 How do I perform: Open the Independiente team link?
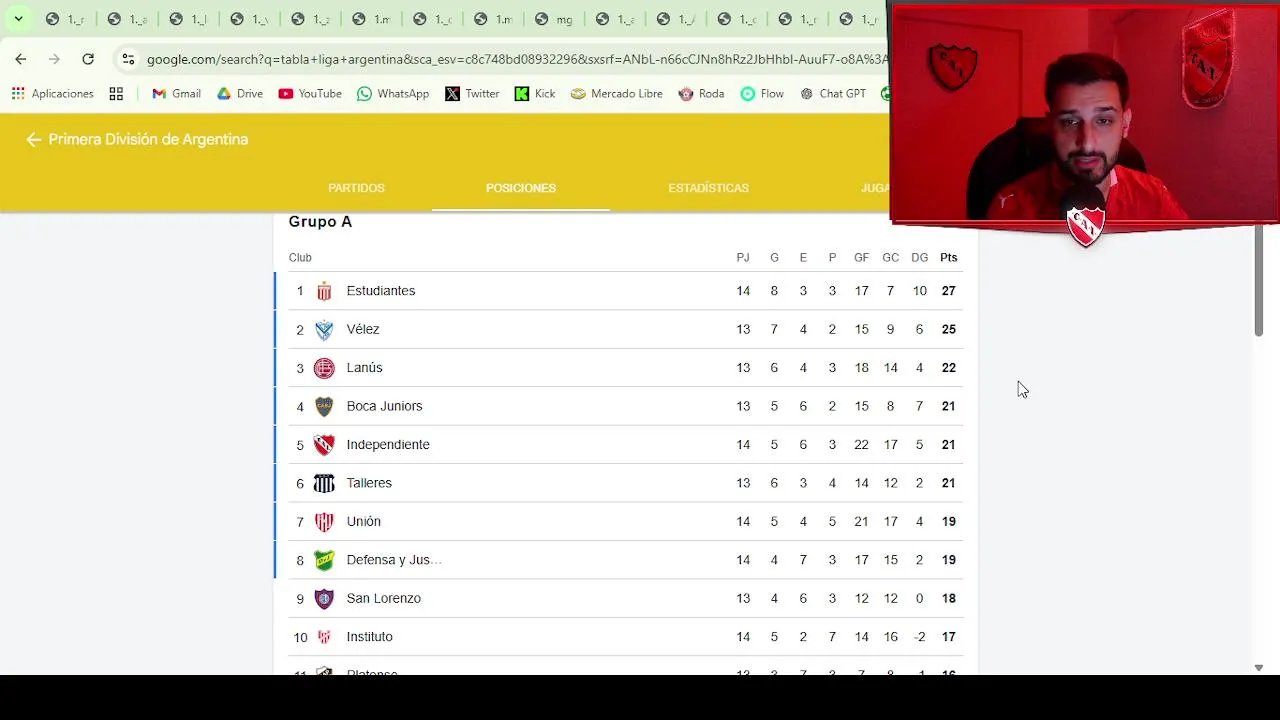pyautogui.click(x=388, y=445)
